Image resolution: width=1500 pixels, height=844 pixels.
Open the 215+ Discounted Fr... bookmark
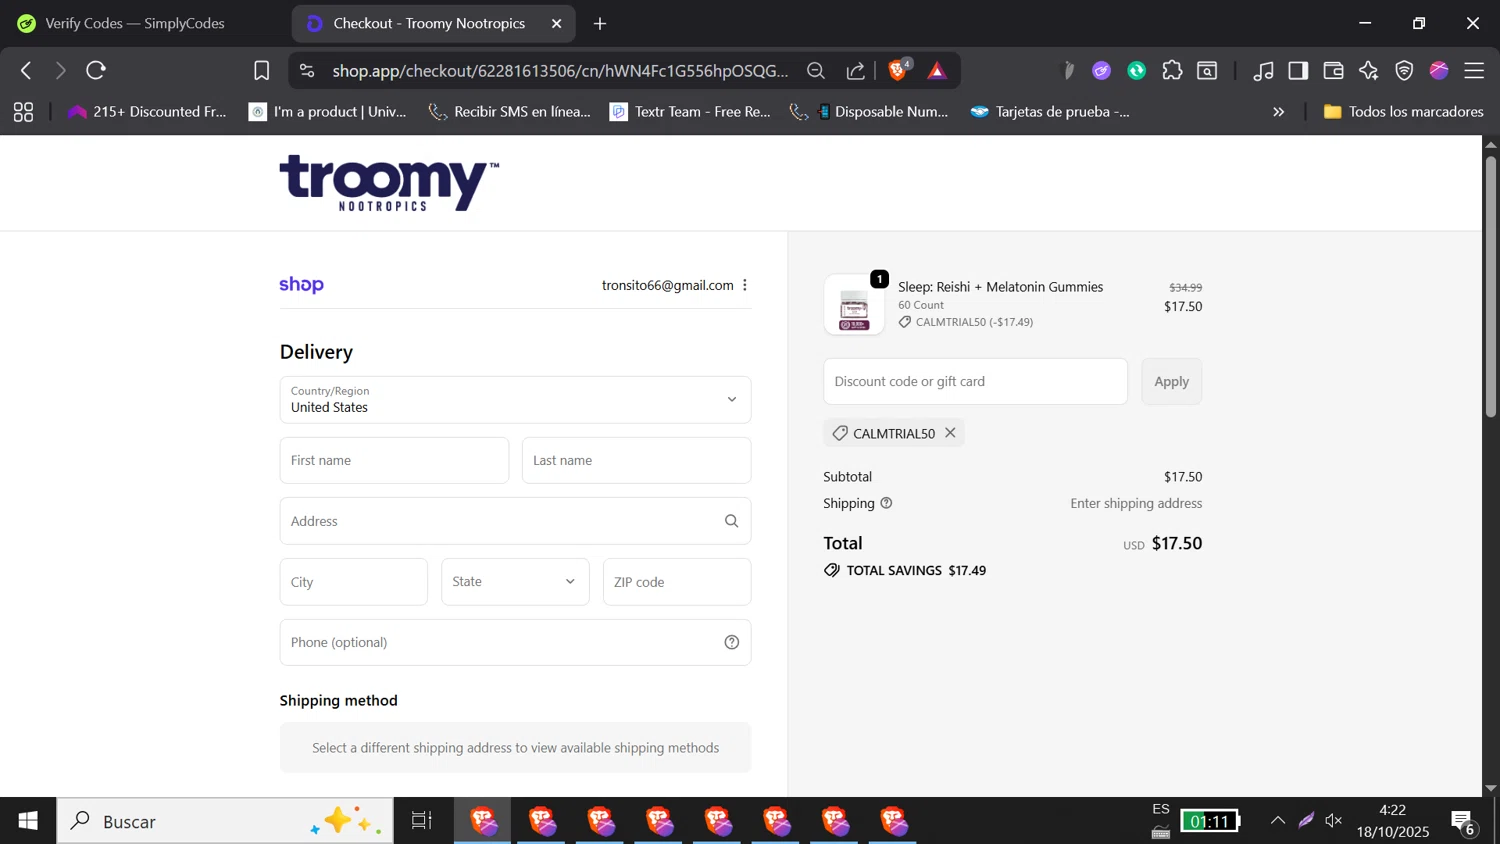147,112
